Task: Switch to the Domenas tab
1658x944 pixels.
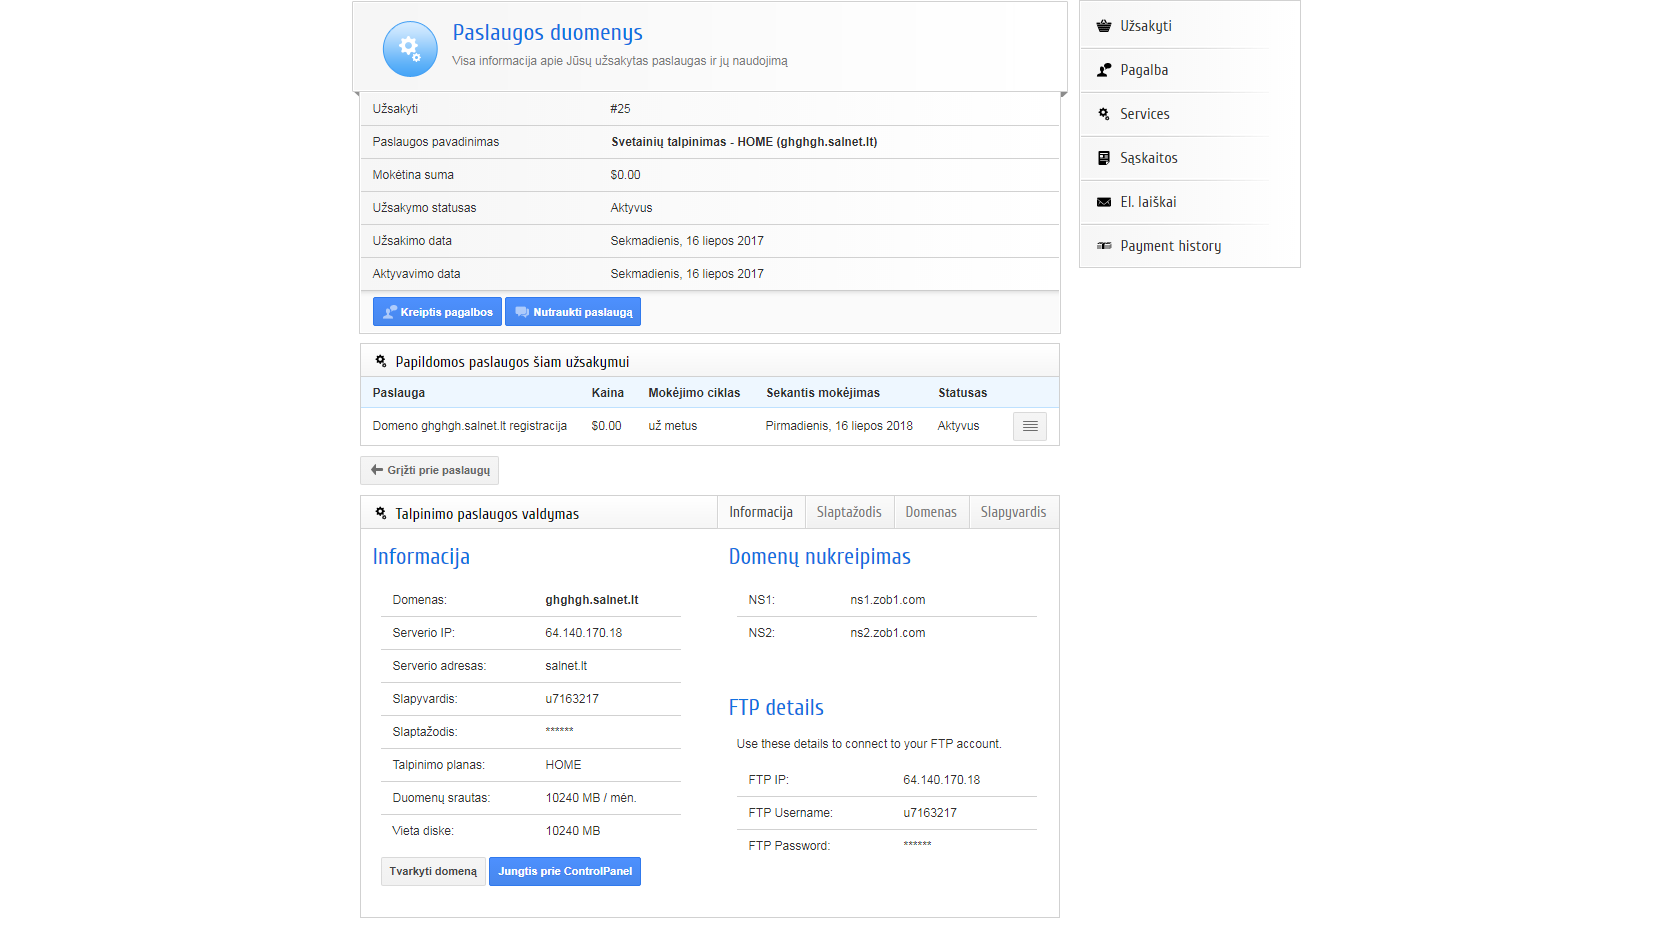Action: 931,512
